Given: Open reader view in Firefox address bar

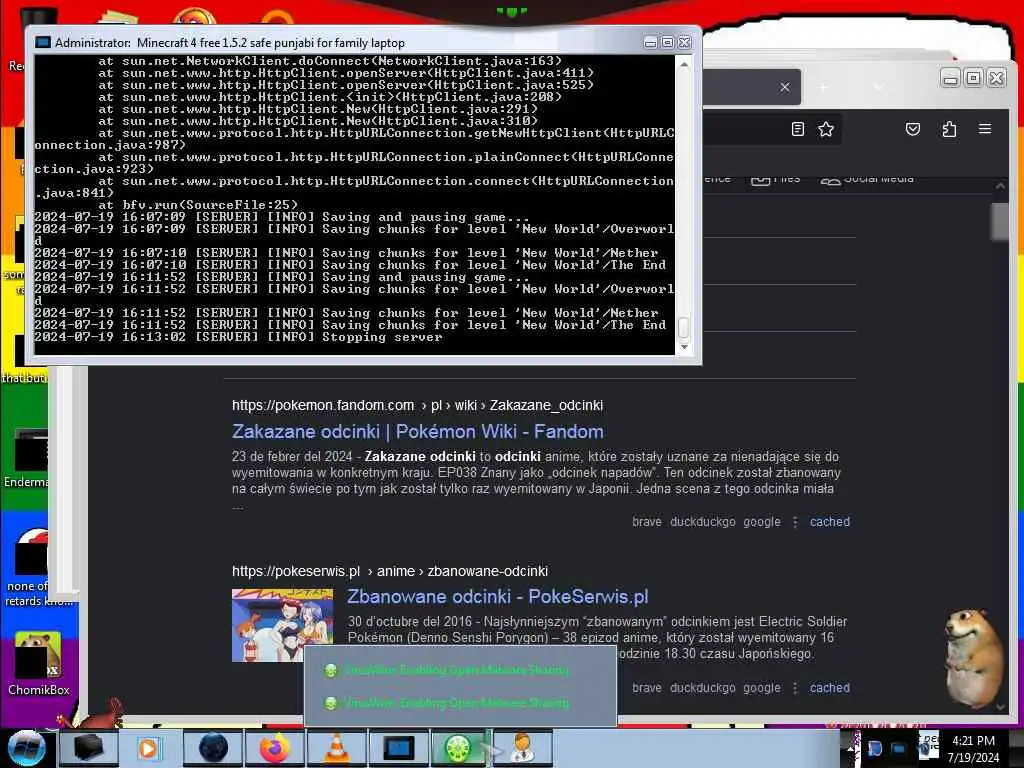Looking at the screenshot, I should tap(797, 129).
